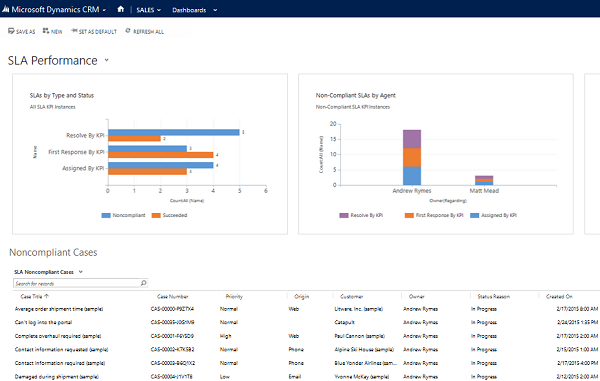
Task: Click the High priority cell
Action: click(x=225, y=336)
